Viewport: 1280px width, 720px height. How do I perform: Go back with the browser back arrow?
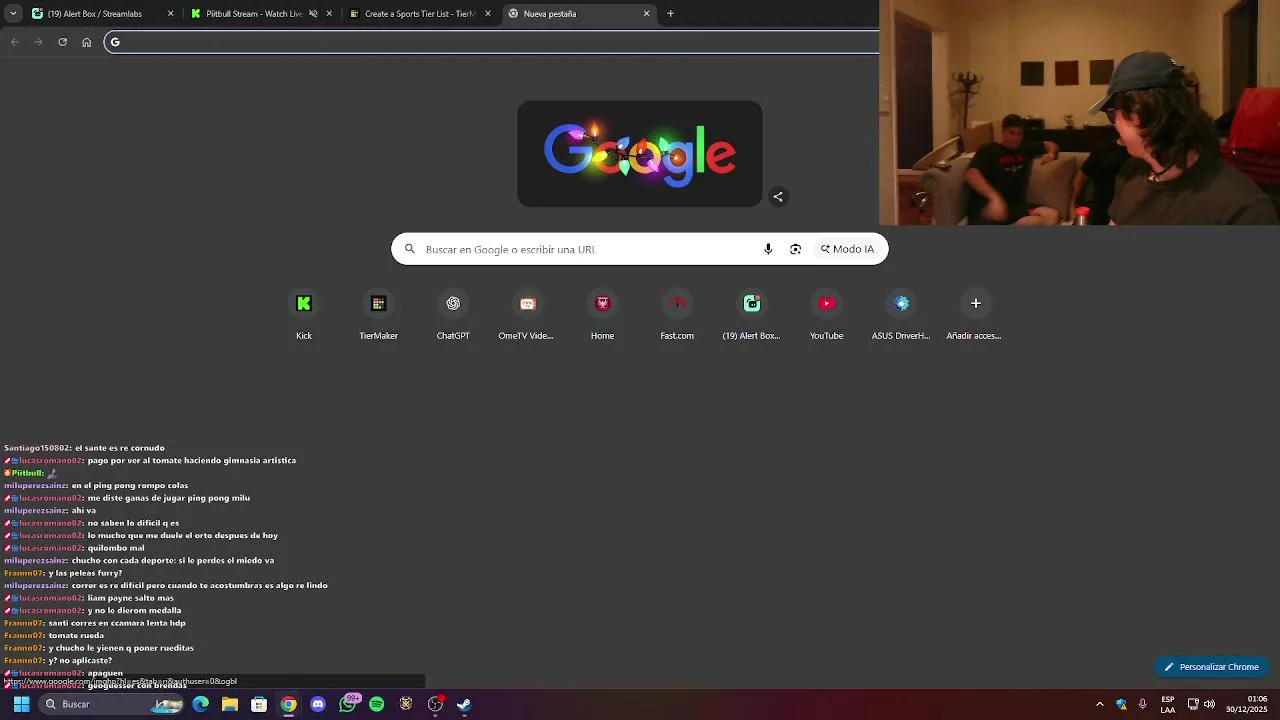pyautogui.click(x=14, y=42)
